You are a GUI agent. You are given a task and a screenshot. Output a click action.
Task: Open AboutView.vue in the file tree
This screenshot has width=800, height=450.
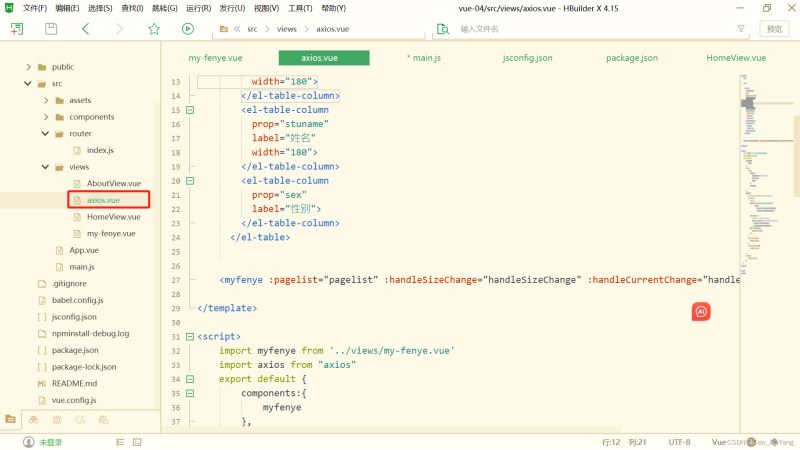click(114, 184)
